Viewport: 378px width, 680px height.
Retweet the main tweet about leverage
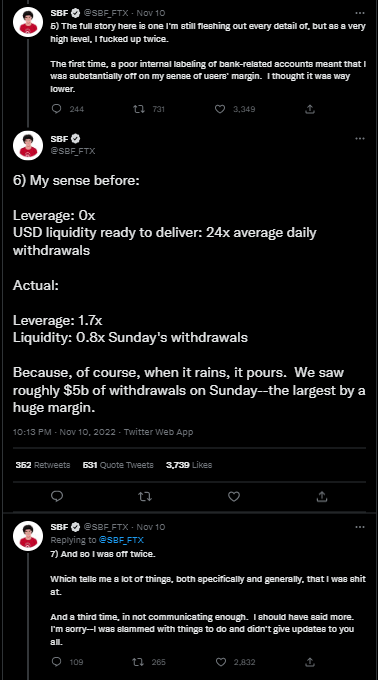[x=145, y=496]
